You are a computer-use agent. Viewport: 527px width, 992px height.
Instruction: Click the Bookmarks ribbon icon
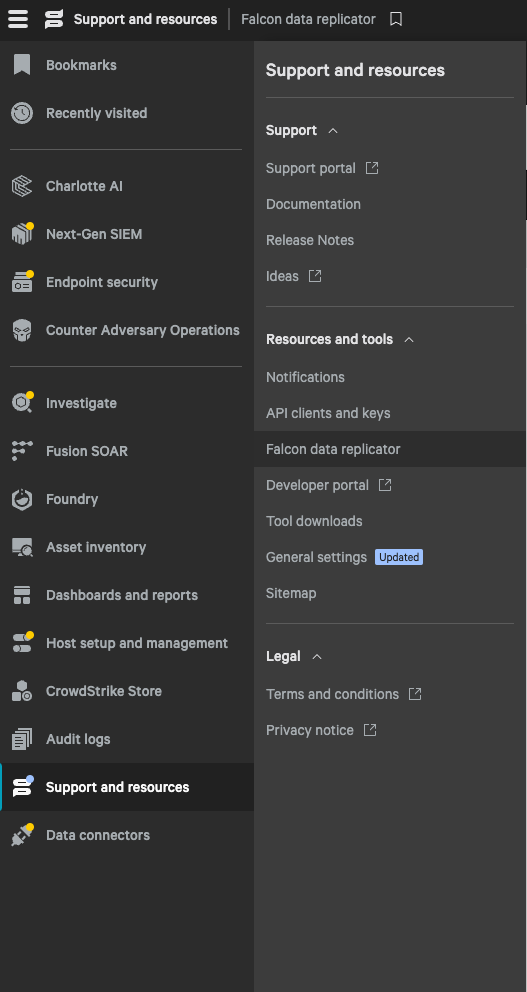(22, 65)
